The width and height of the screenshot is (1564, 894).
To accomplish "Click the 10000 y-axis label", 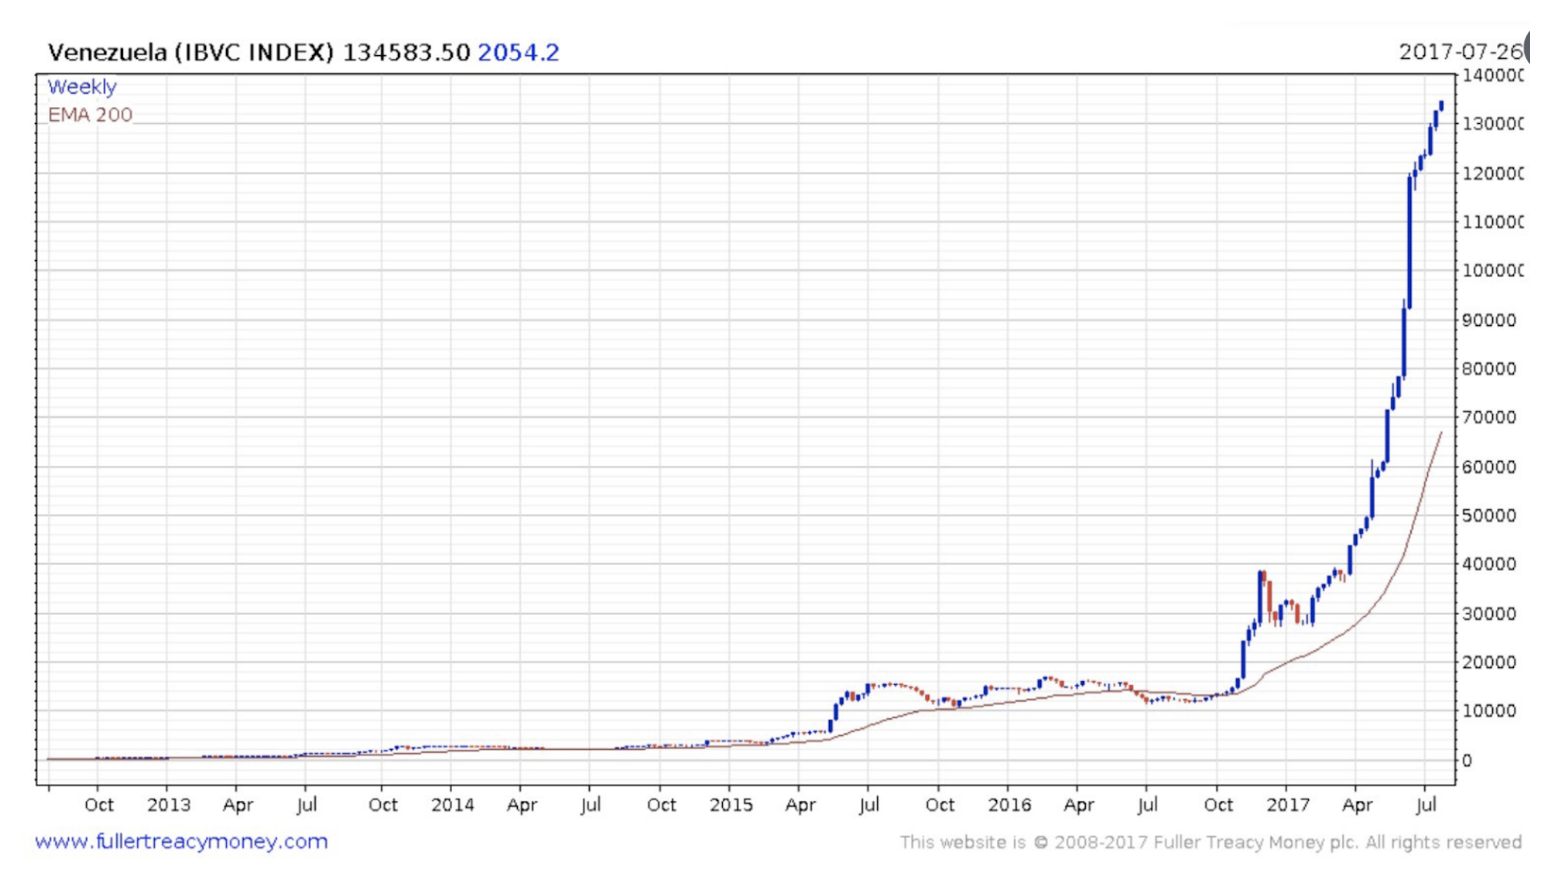I will pyautogui.click(x=1489, y=711).
